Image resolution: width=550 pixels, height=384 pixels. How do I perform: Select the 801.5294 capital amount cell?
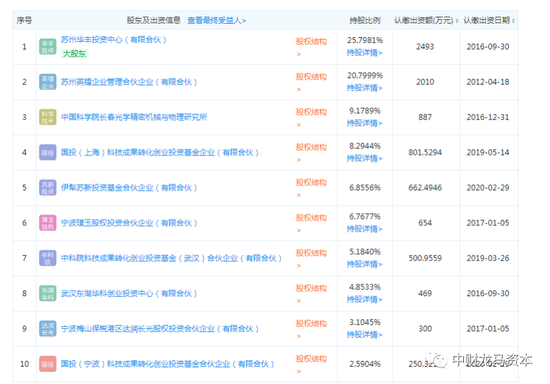click(425, 153)
